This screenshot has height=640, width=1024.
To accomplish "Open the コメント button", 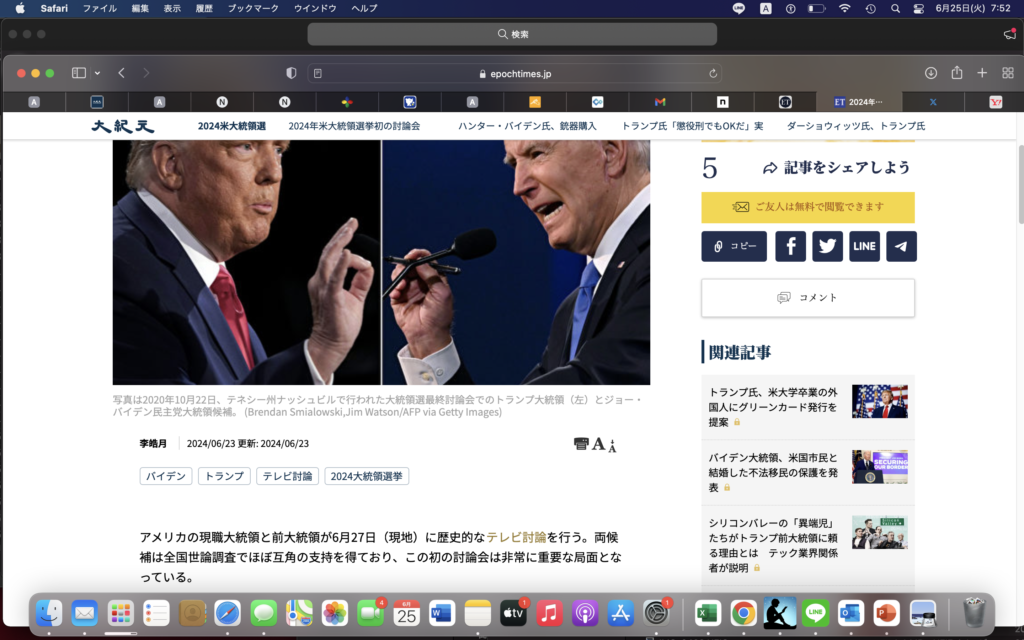I will pyautogui.click(x=807, y=297).
